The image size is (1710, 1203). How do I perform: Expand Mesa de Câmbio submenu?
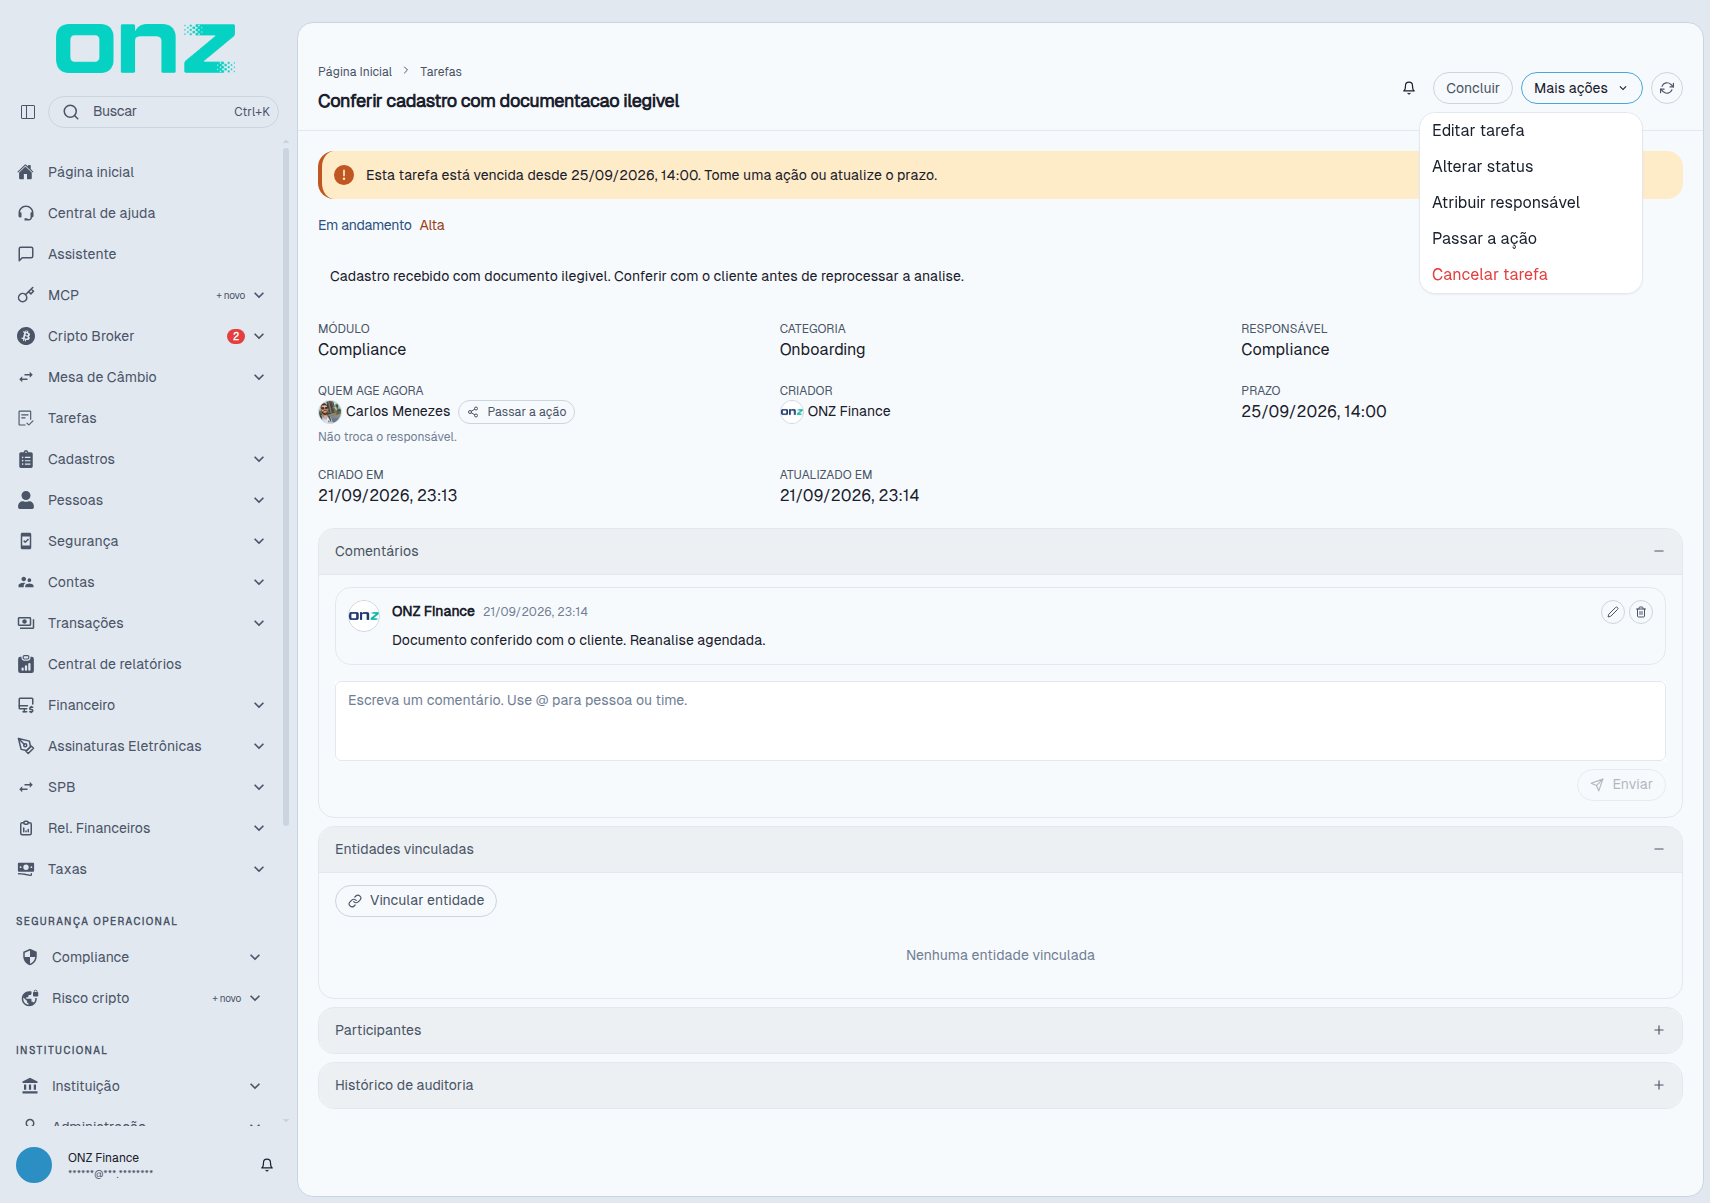coord(259,377)
